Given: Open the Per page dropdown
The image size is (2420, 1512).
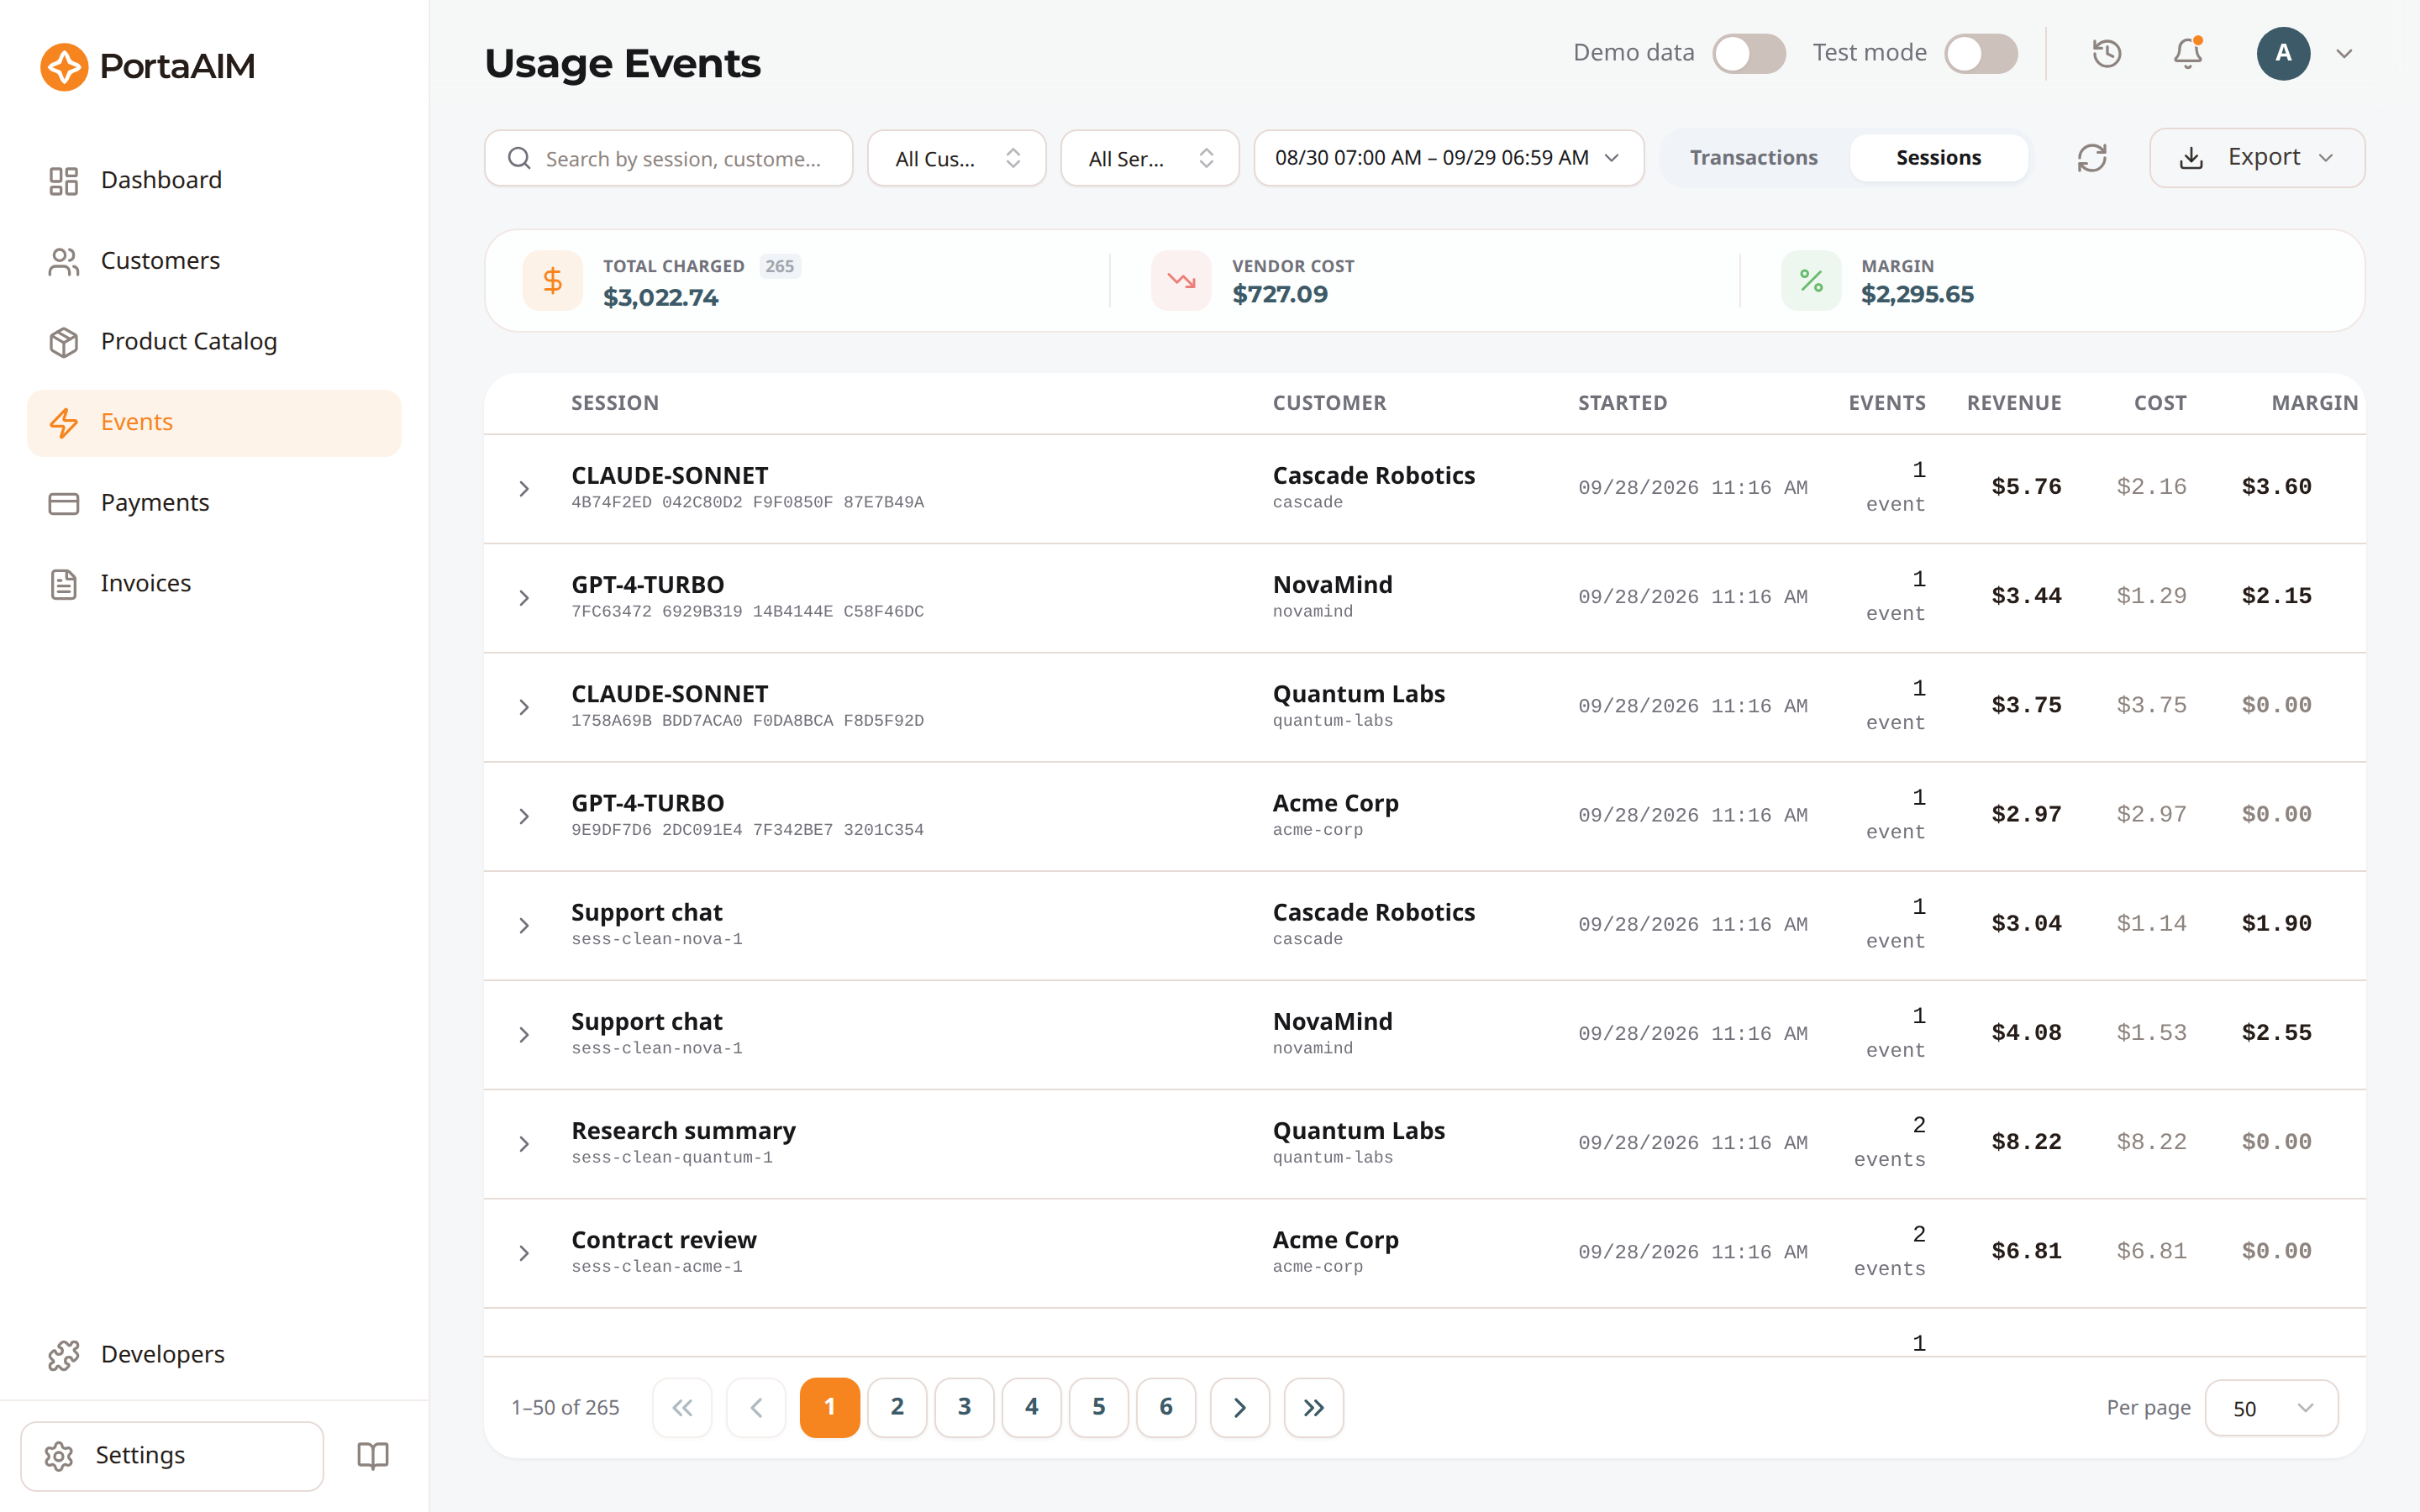Looking at the screenshot, I should [2271, 1408].
